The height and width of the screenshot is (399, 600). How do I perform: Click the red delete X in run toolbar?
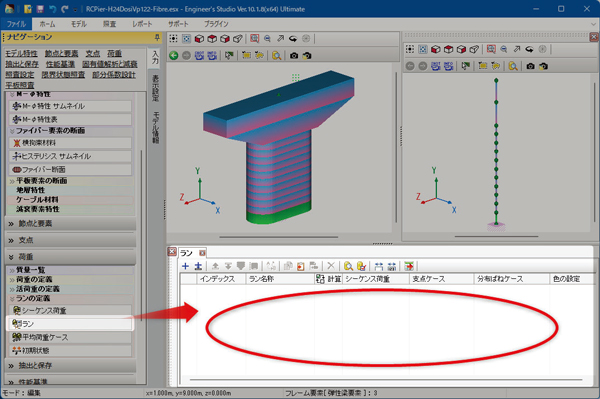(331, 266)
